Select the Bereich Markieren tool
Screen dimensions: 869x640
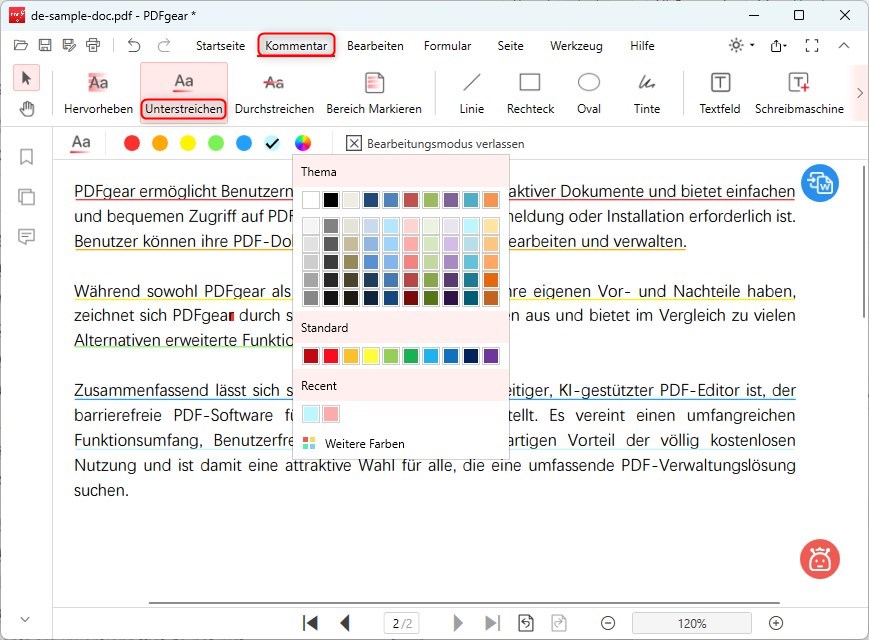click(374, 92)
